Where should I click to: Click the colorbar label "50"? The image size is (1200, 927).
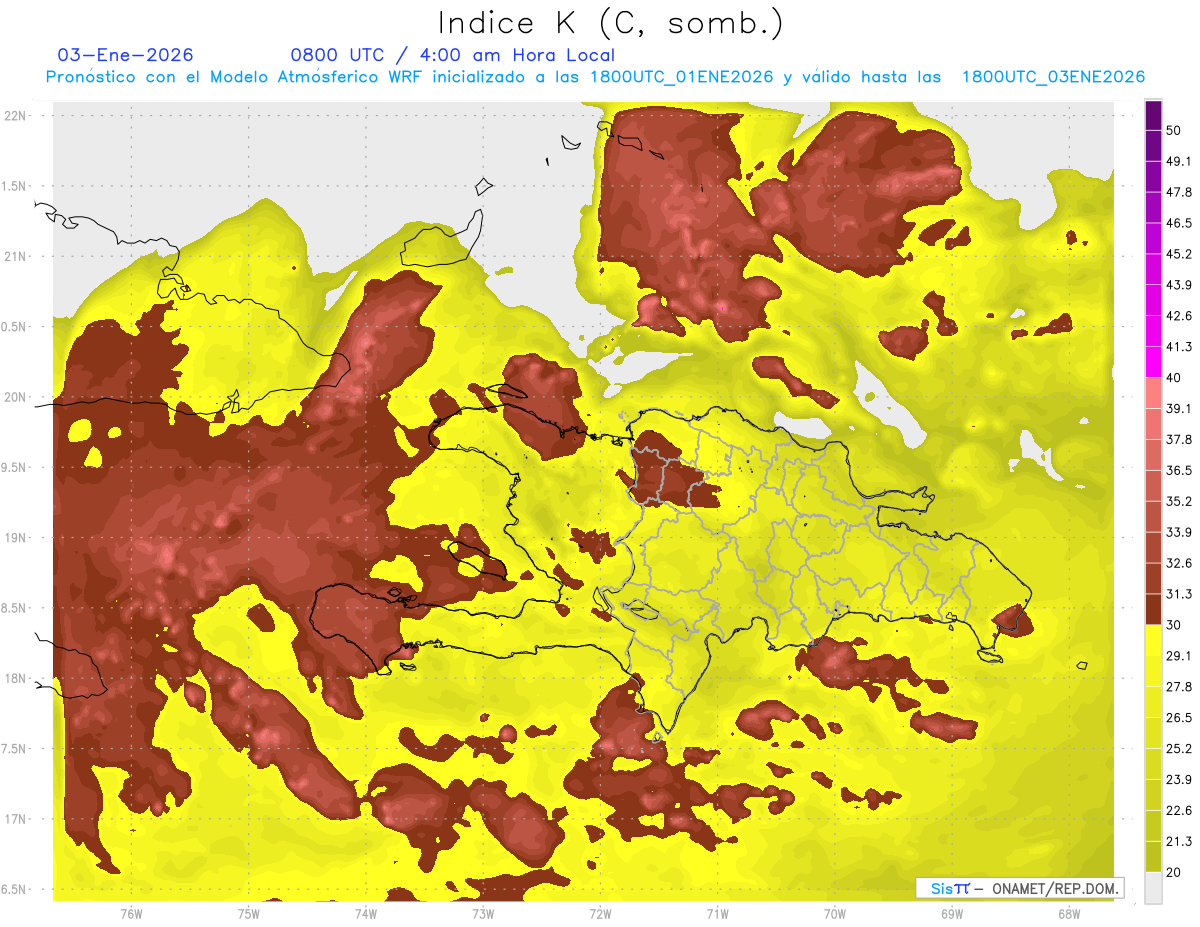[1176, 130]
